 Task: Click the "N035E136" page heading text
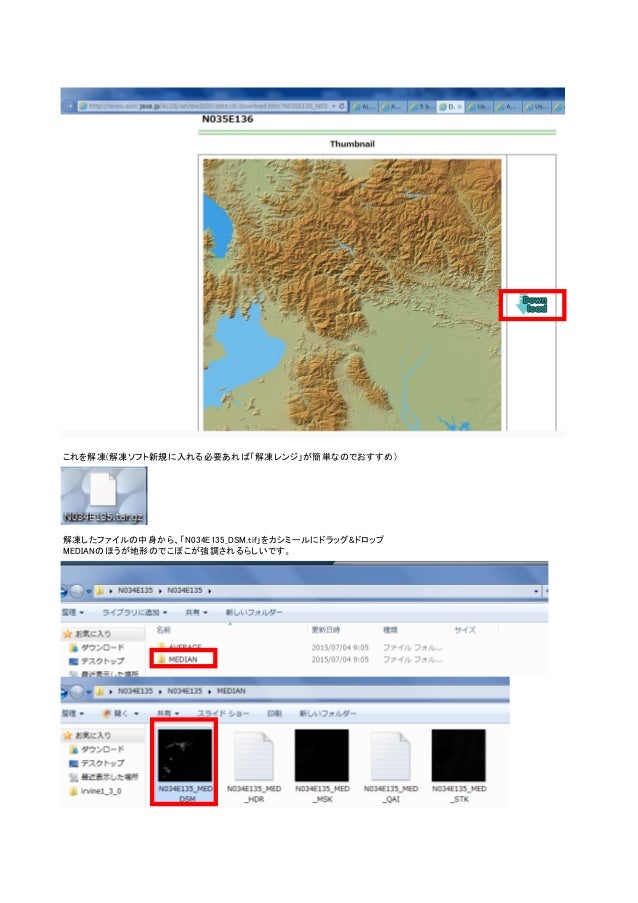(x=227, y=119)
